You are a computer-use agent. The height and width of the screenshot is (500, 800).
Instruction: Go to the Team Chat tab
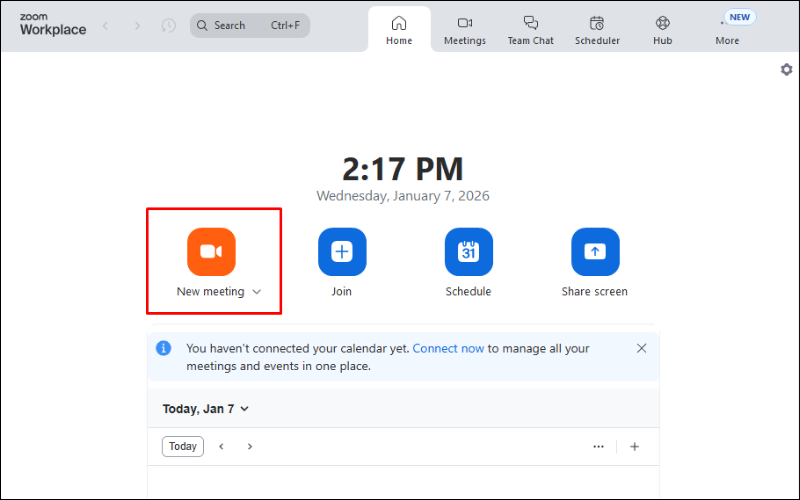pos(531,30)
